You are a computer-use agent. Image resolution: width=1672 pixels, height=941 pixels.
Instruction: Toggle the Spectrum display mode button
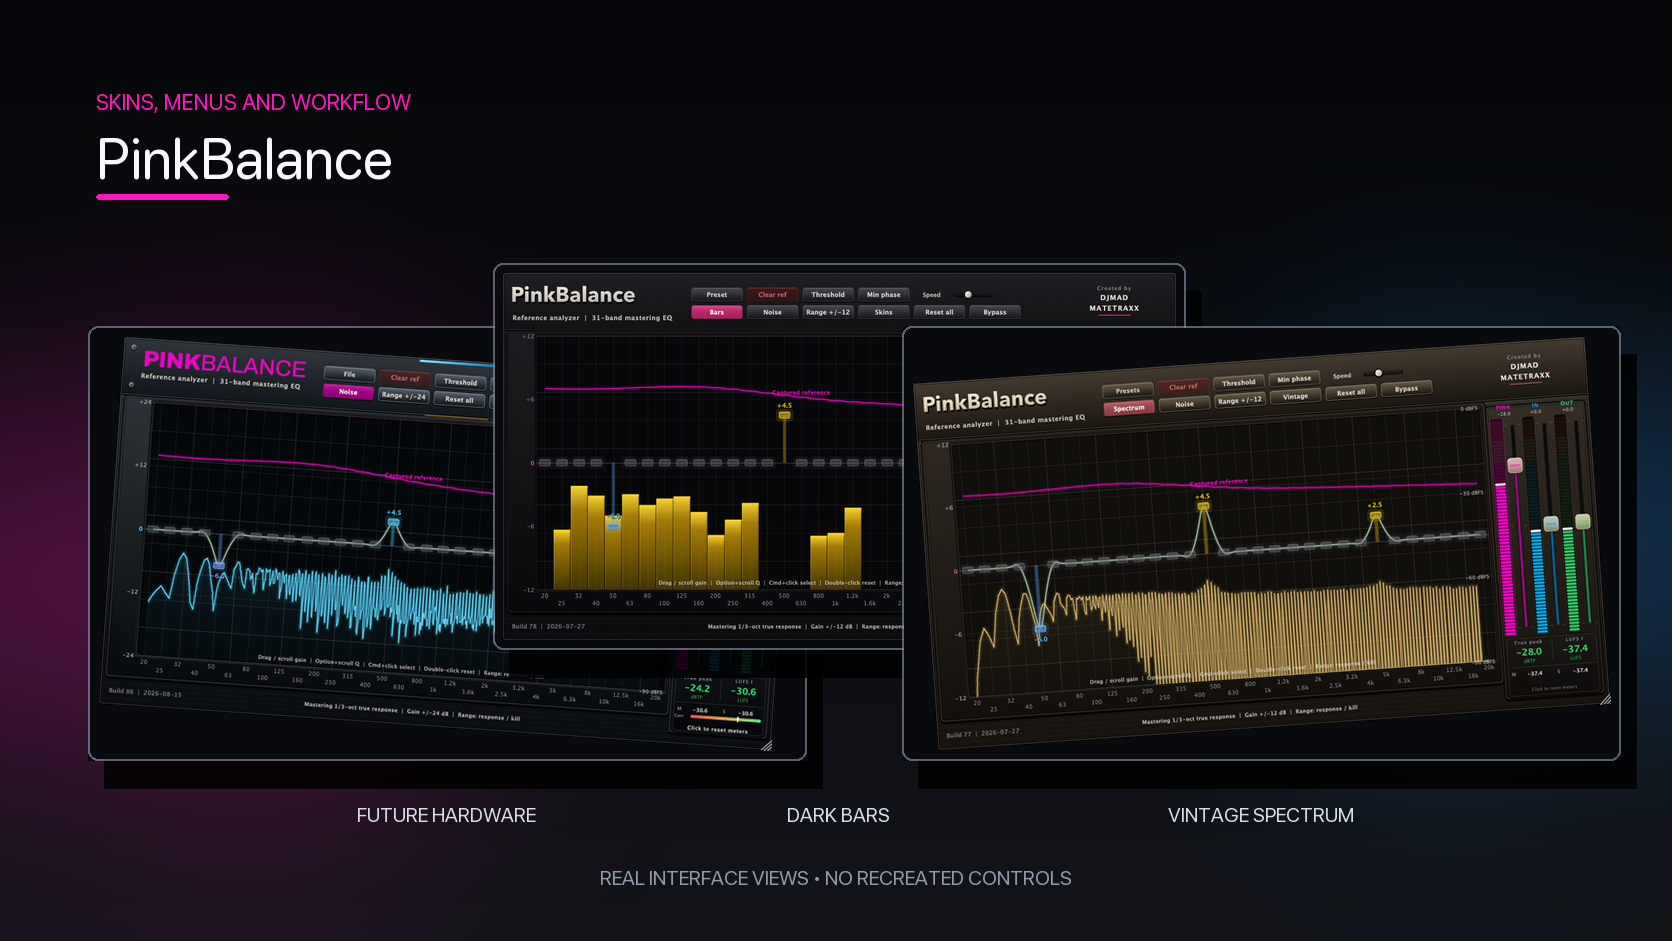click(1129, 408)
